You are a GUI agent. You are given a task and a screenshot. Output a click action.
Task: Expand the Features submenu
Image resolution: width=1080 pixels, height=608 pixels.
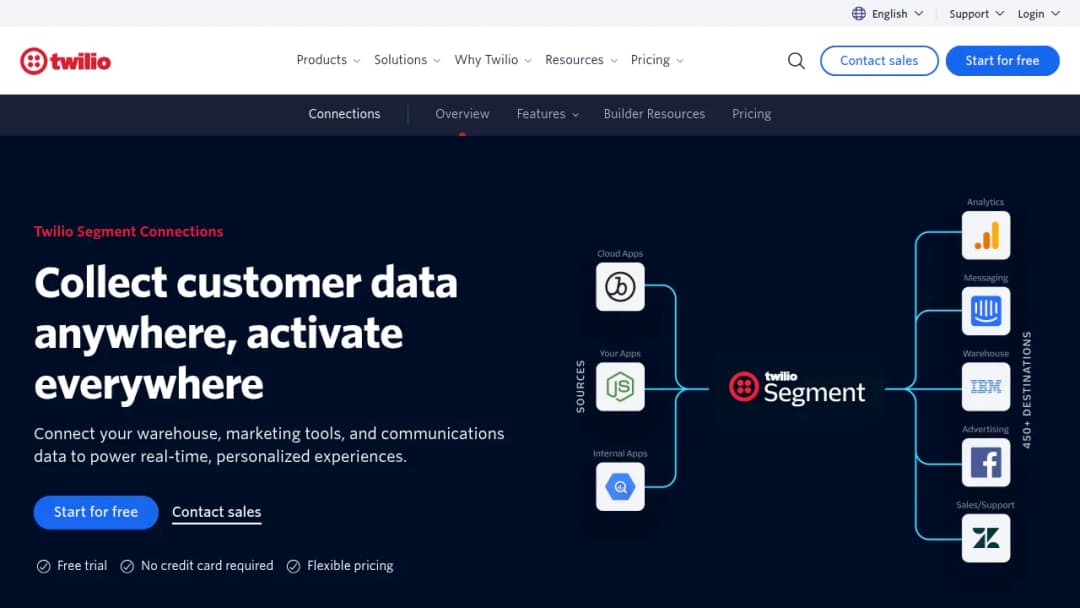coord(548,114)
